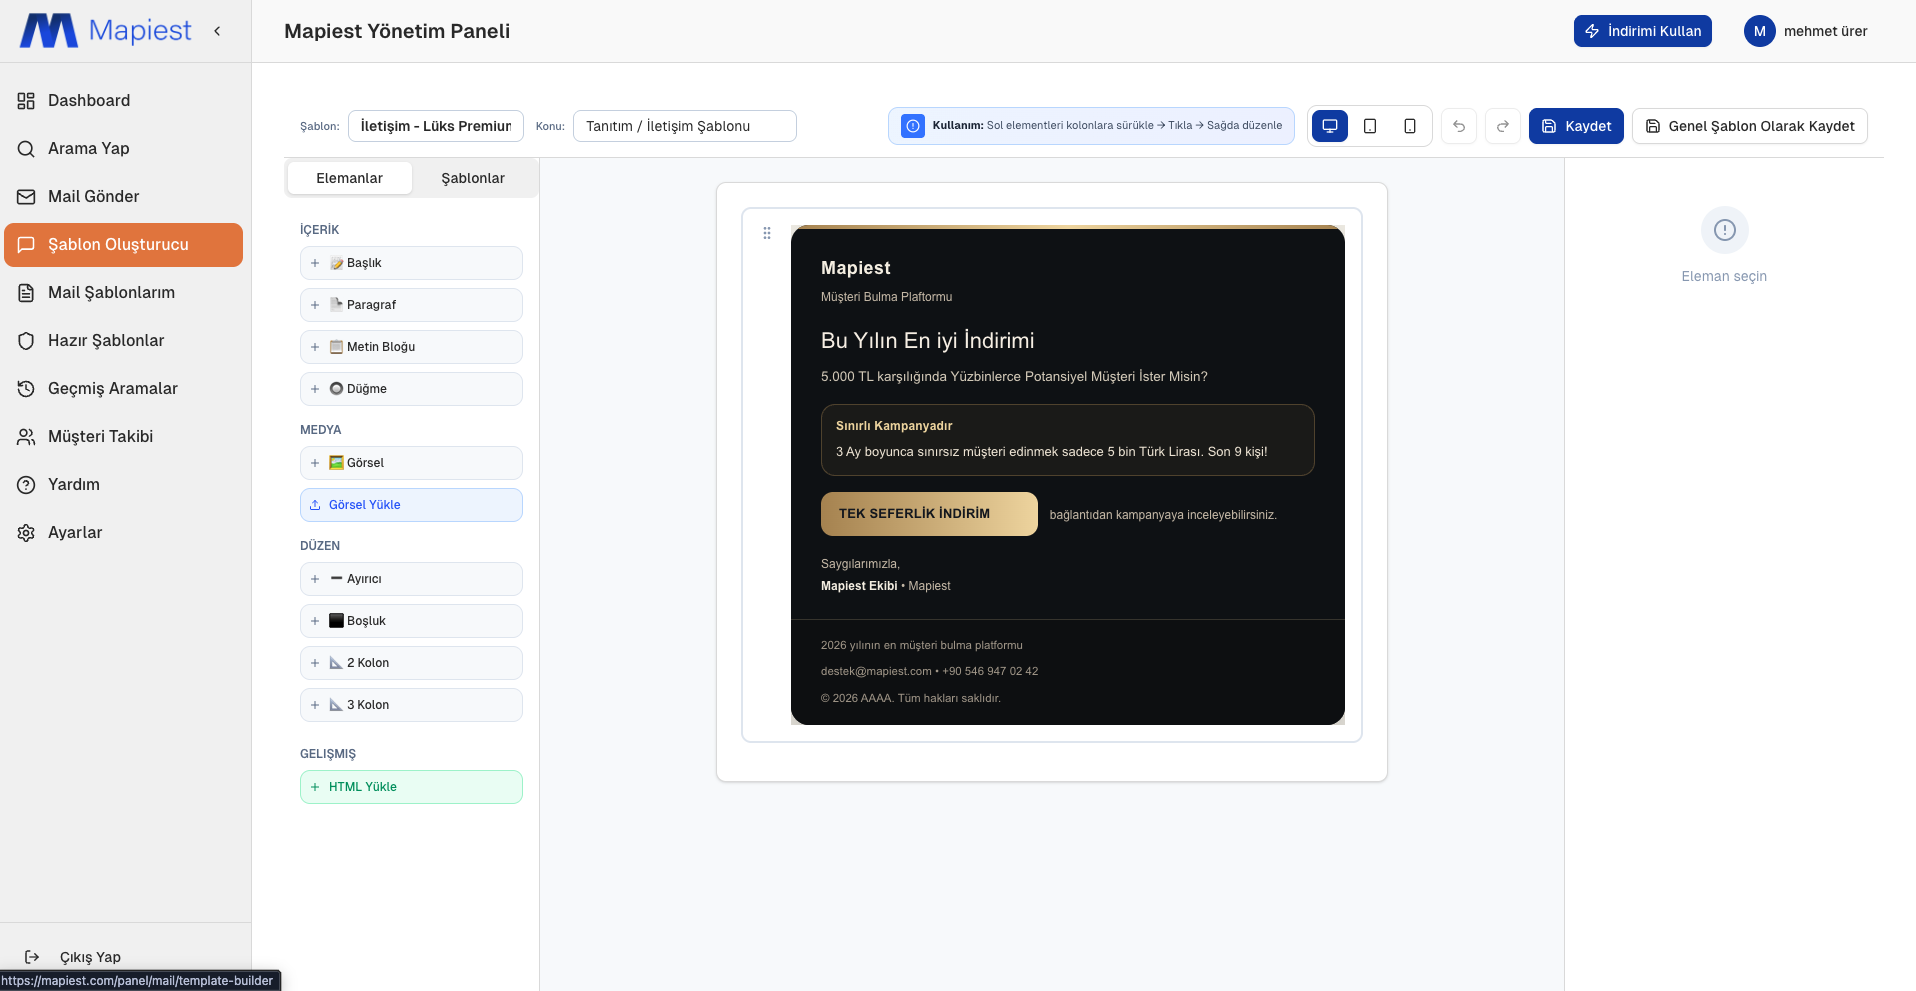The image size is (1916, 991).
Task: Click the İndirimi Kullan button
Action: click(x=1642, y=31)
